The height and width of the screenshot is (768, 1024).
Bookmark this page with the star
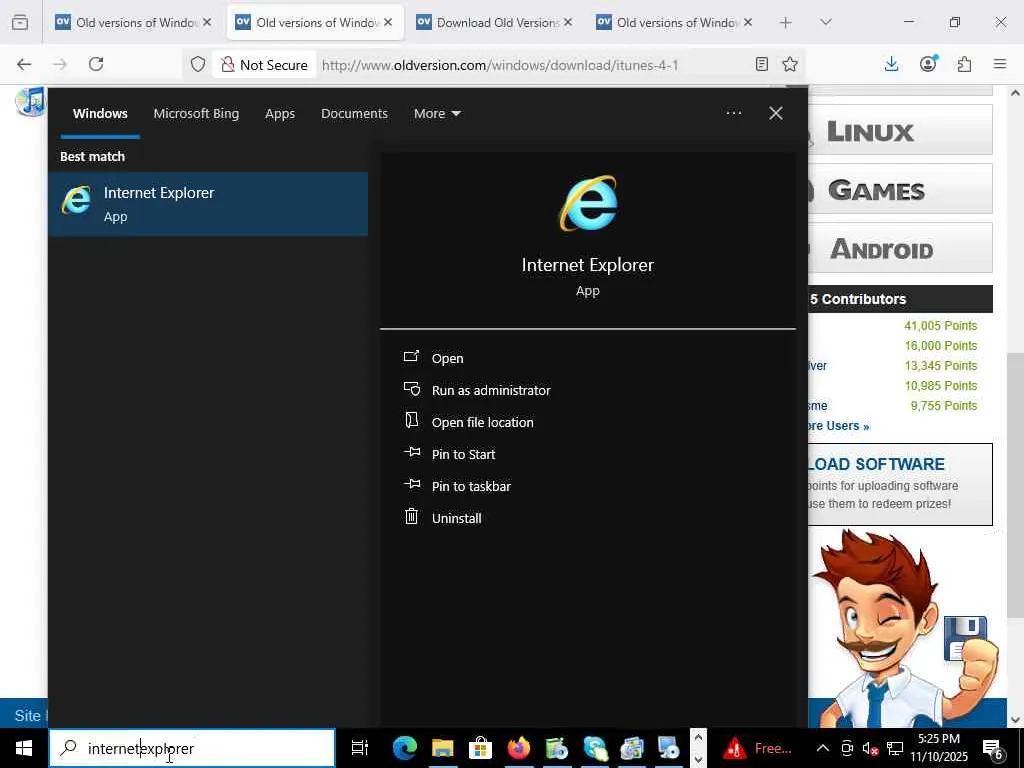tap(790, 64)
